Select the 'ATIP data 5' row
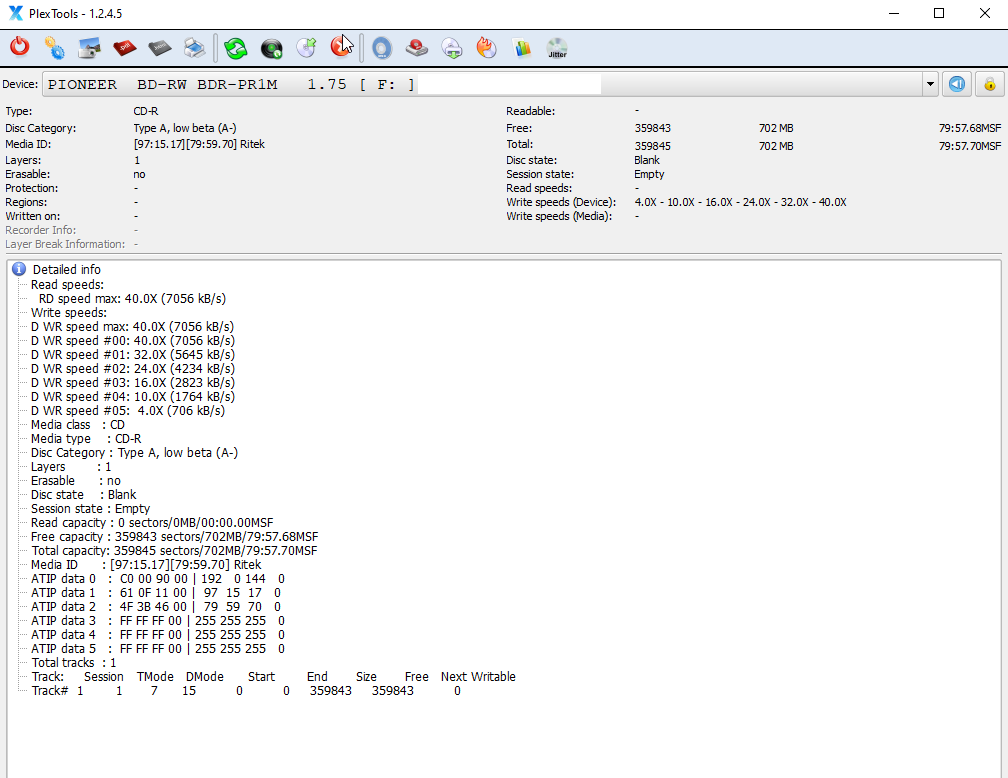1008x778 pixels. tap(158, 649)
